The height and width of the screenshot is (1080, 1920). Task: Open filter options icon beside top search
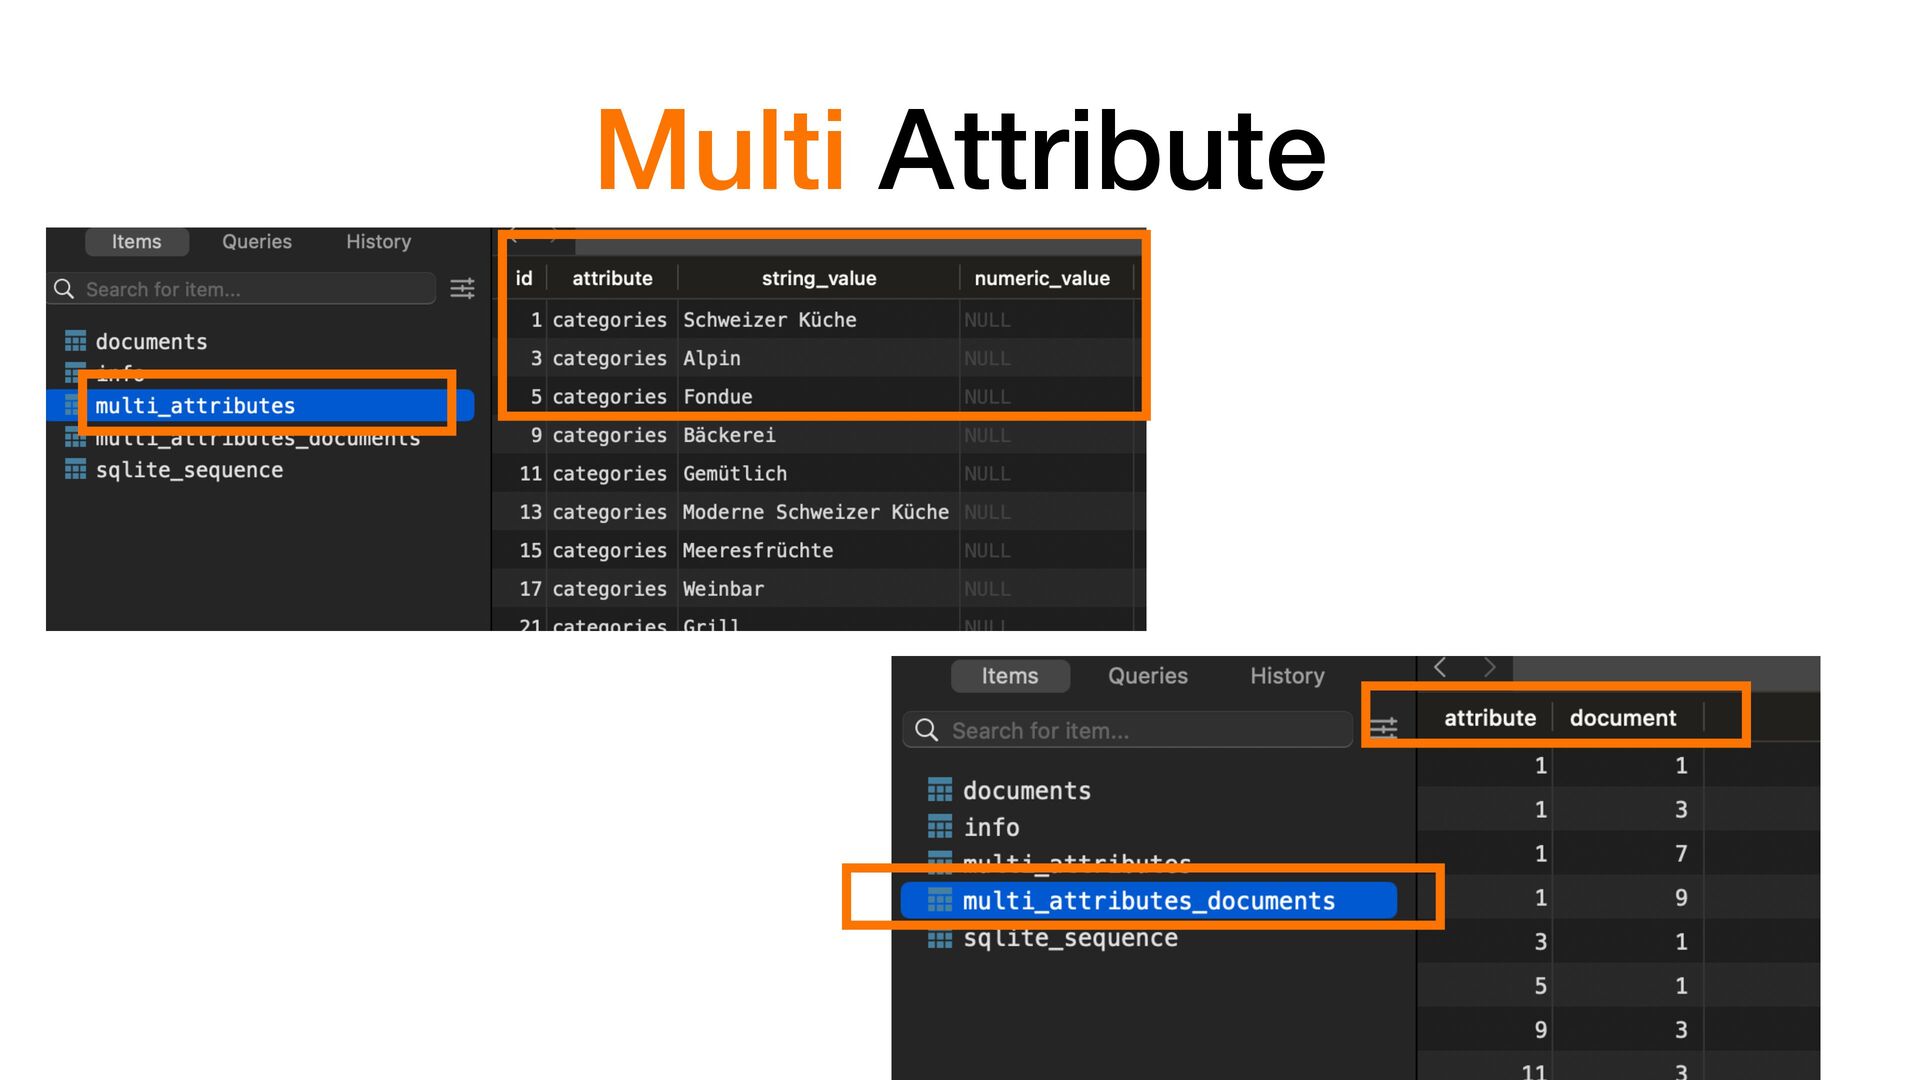click(x=462, y=289)
